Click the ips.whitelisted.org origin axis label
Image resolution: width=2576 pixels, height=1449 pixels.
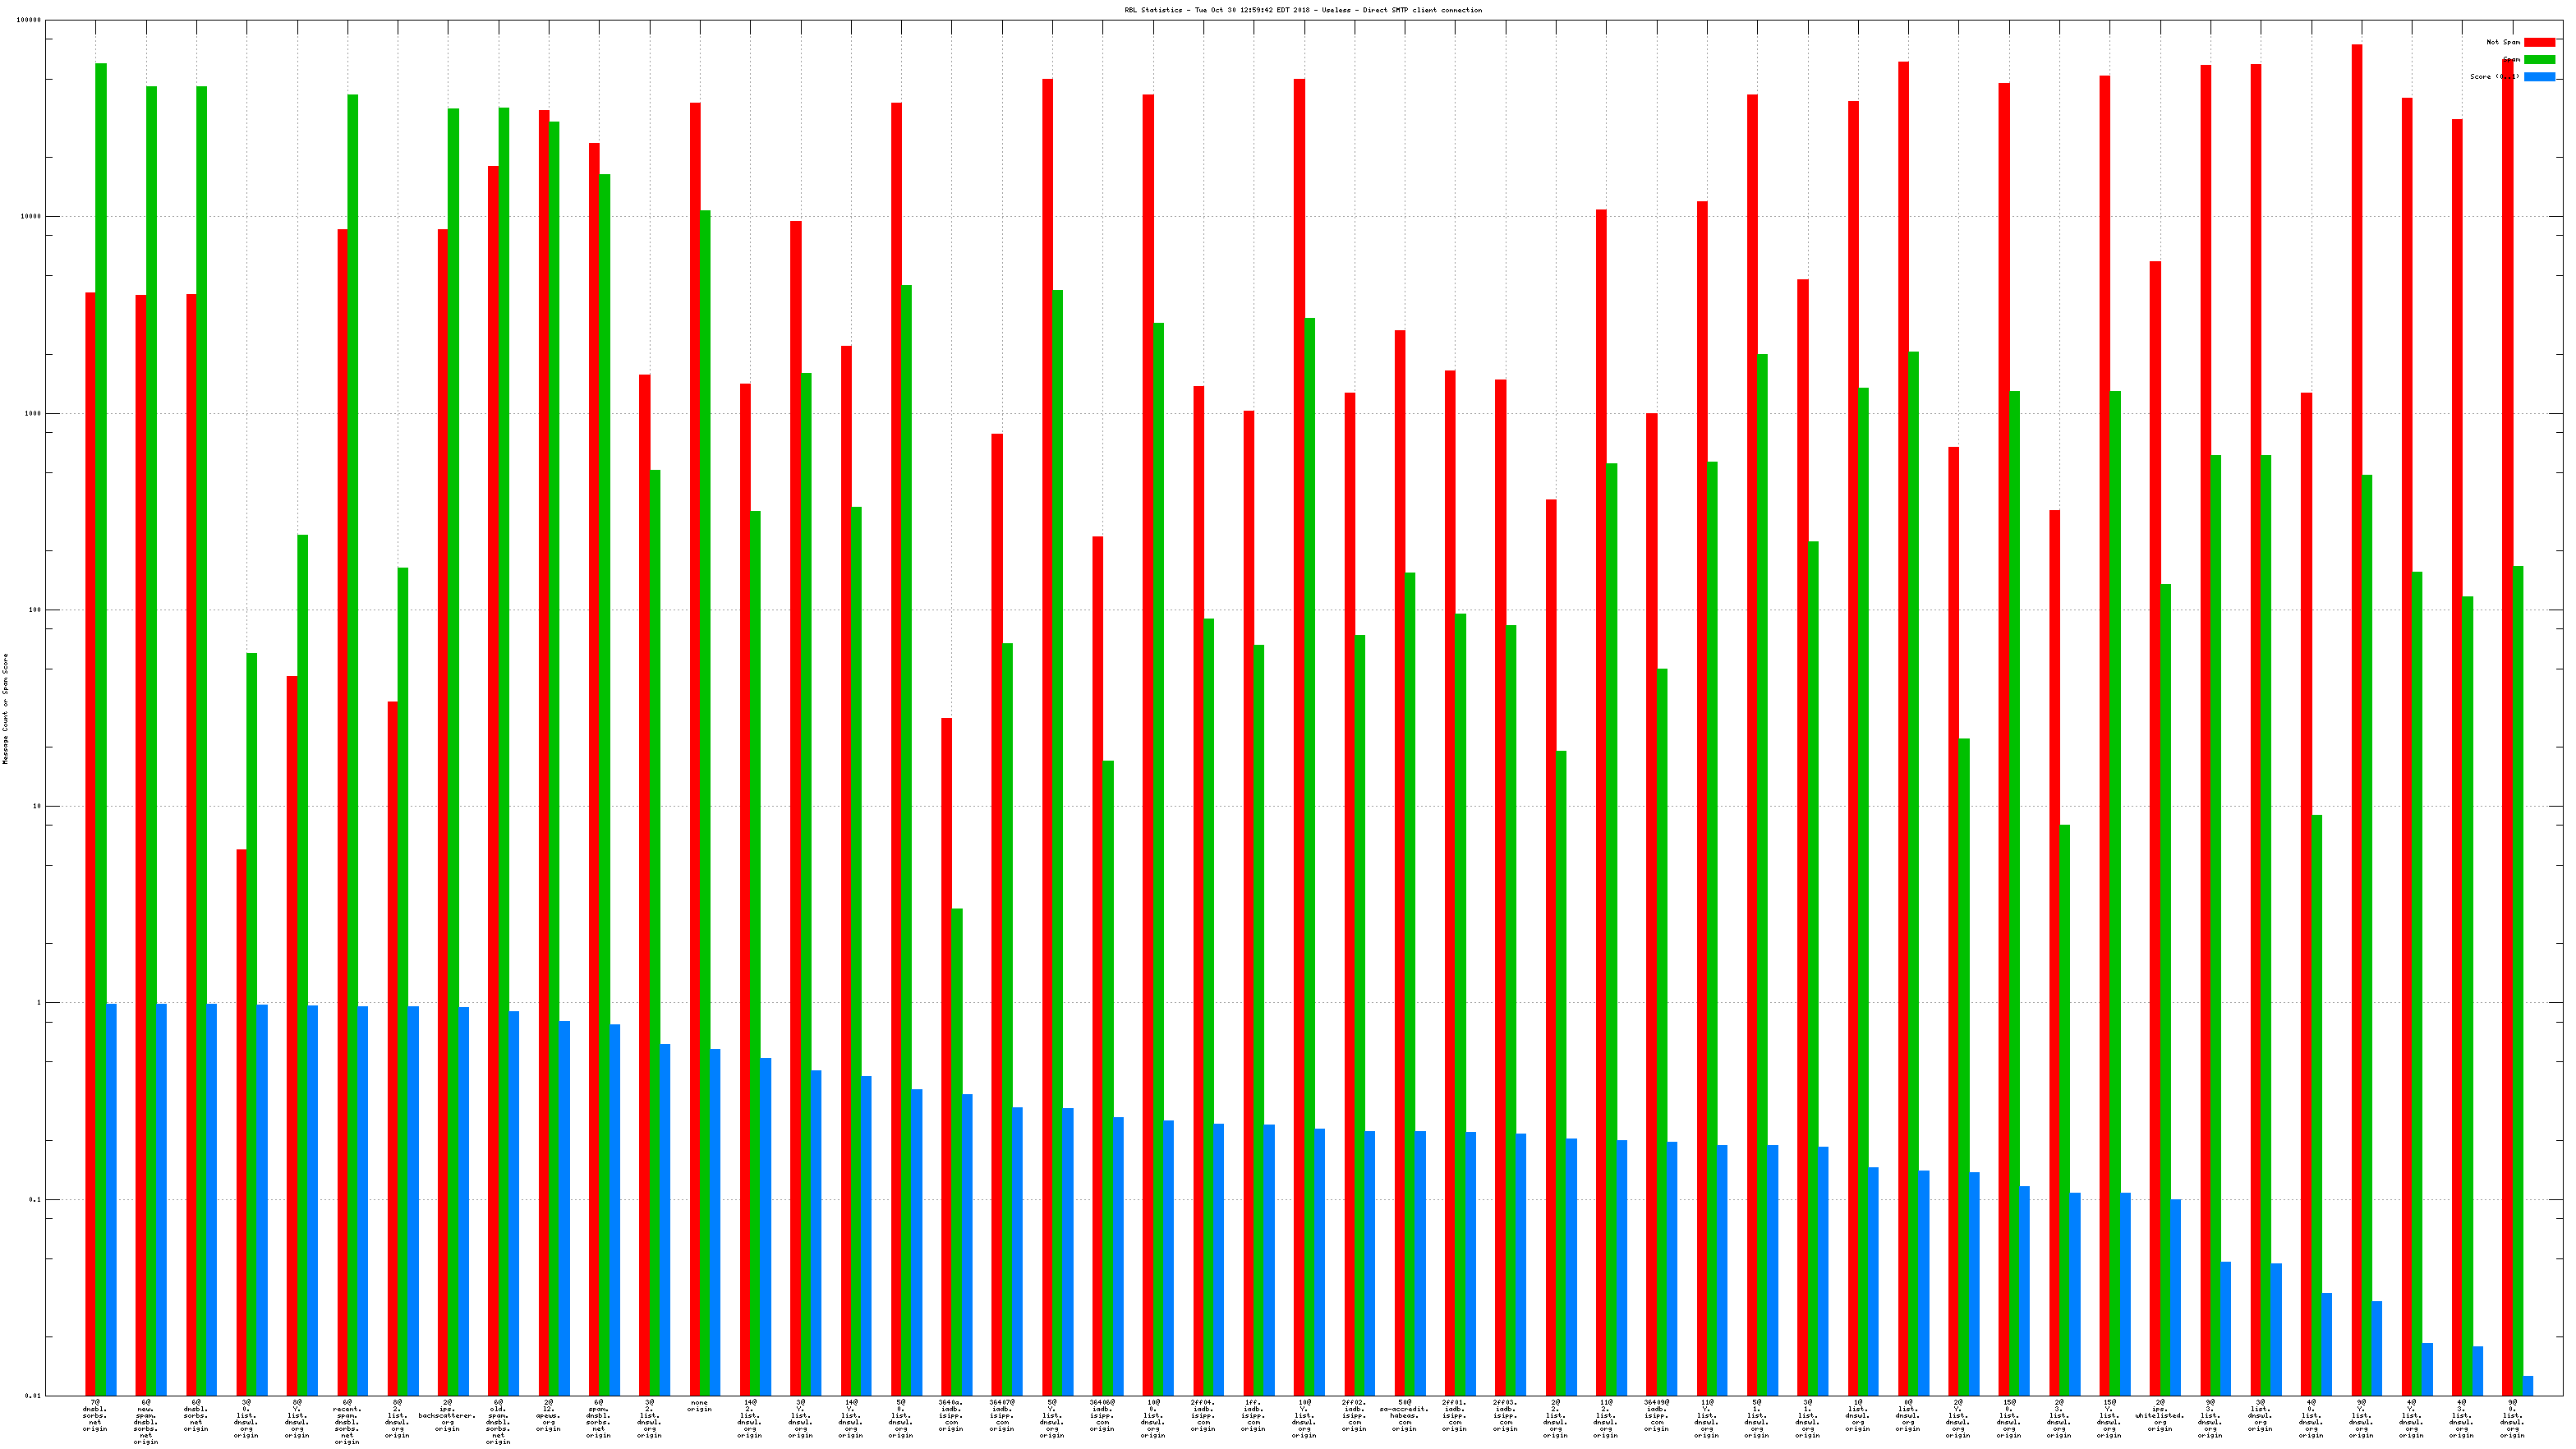(2160, 1416)
